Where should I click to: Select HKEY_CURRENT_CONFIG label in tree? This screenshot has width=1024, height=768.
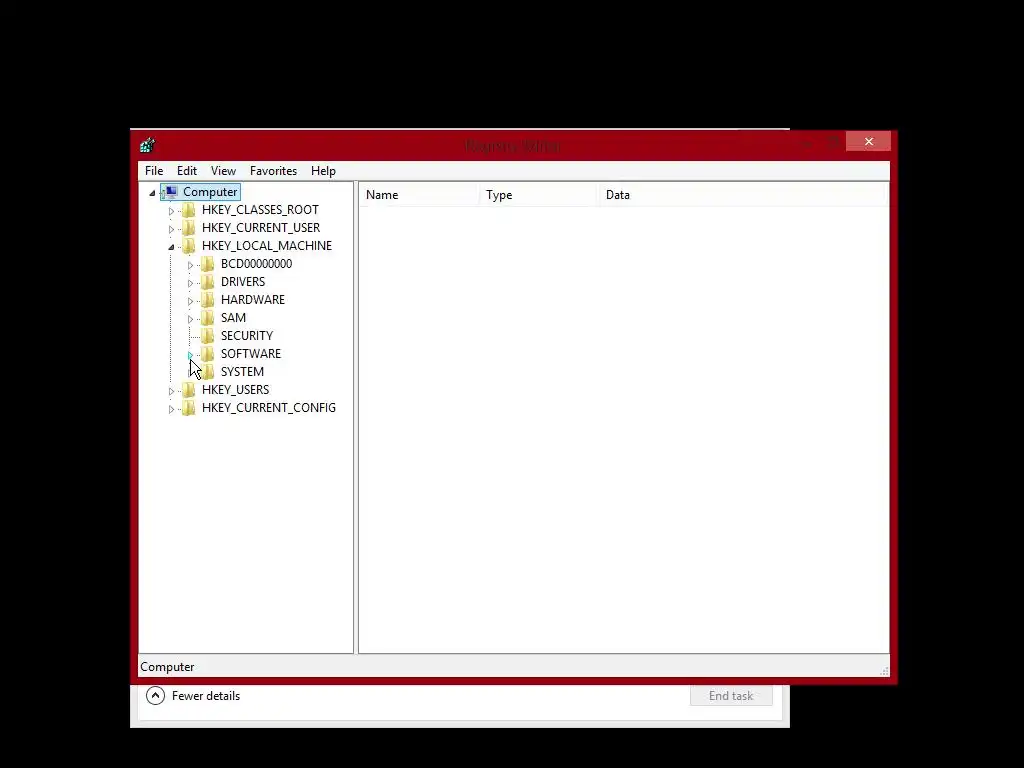point(268,408)
